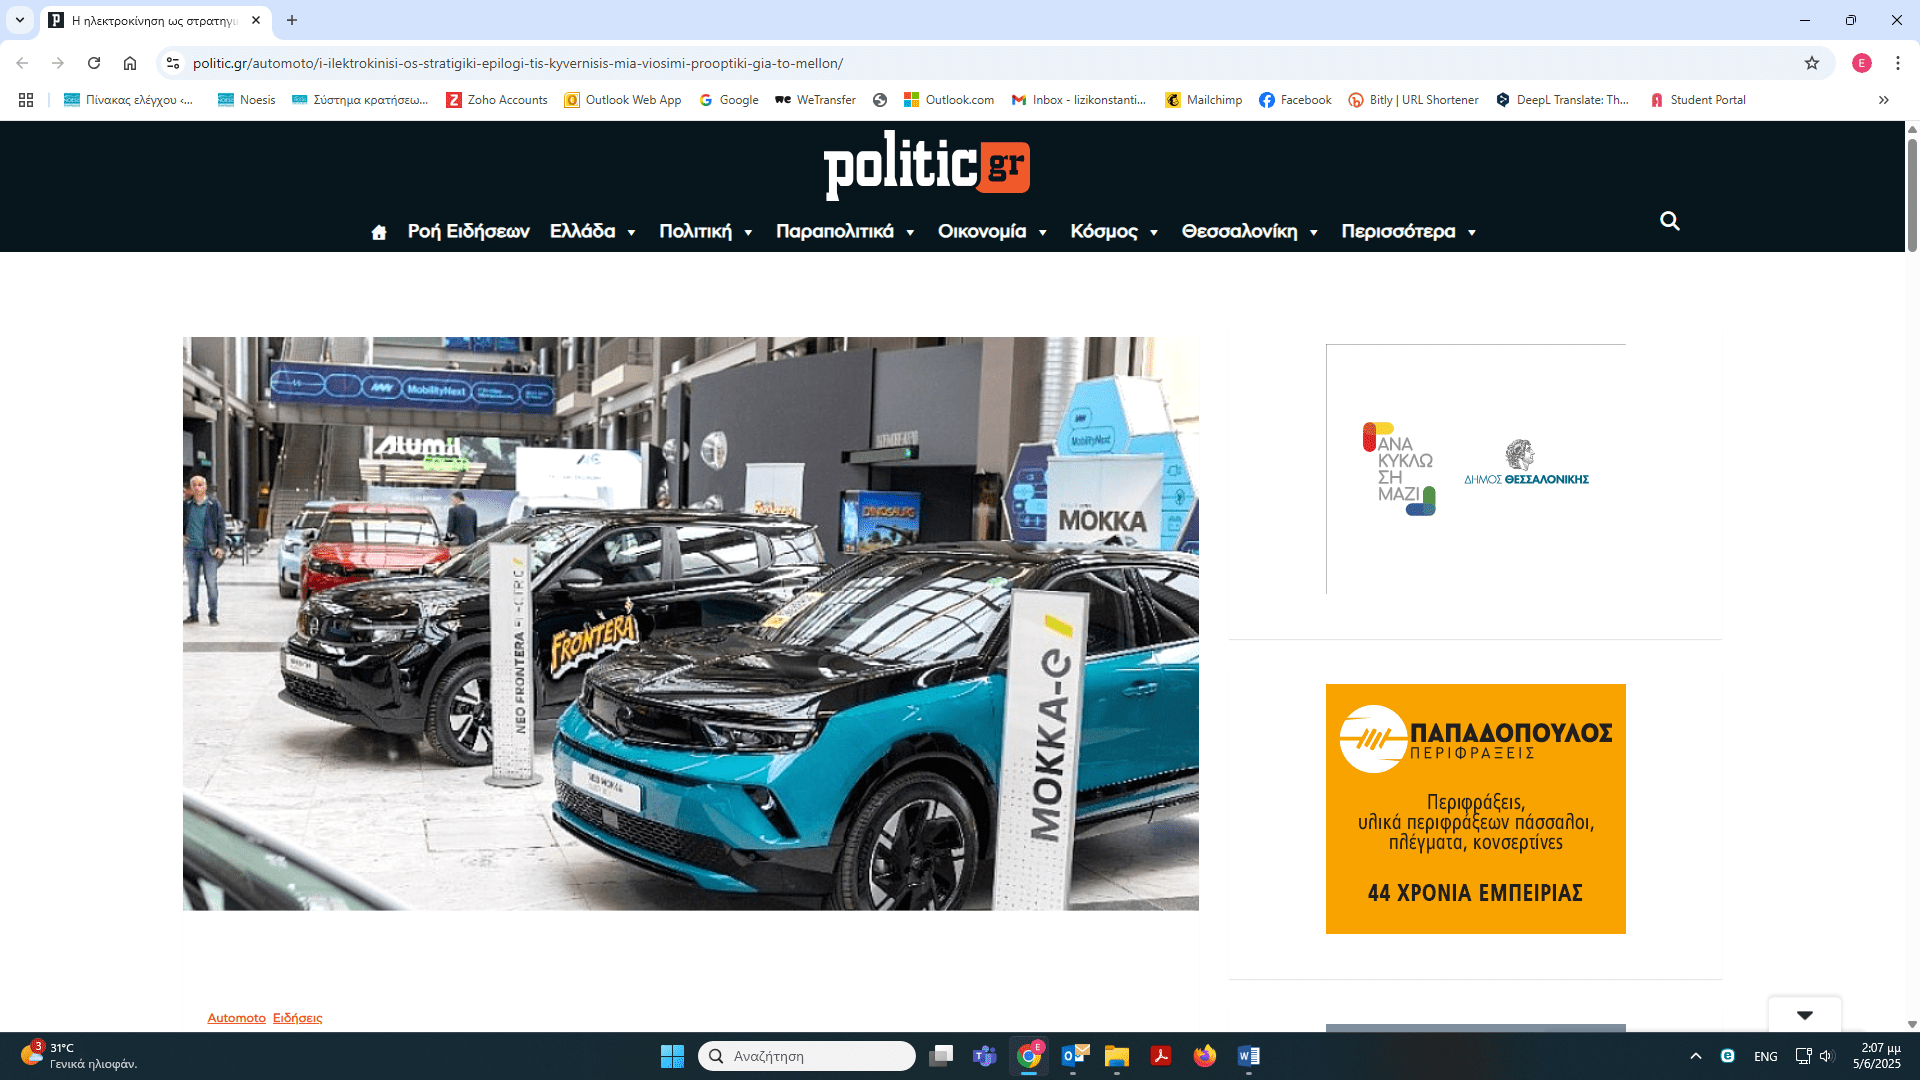Viewport: 1920px width, 1080px height.
Task: Expand the Περισσότερα dropdown menu
Action: click(x=1408, y=232)
